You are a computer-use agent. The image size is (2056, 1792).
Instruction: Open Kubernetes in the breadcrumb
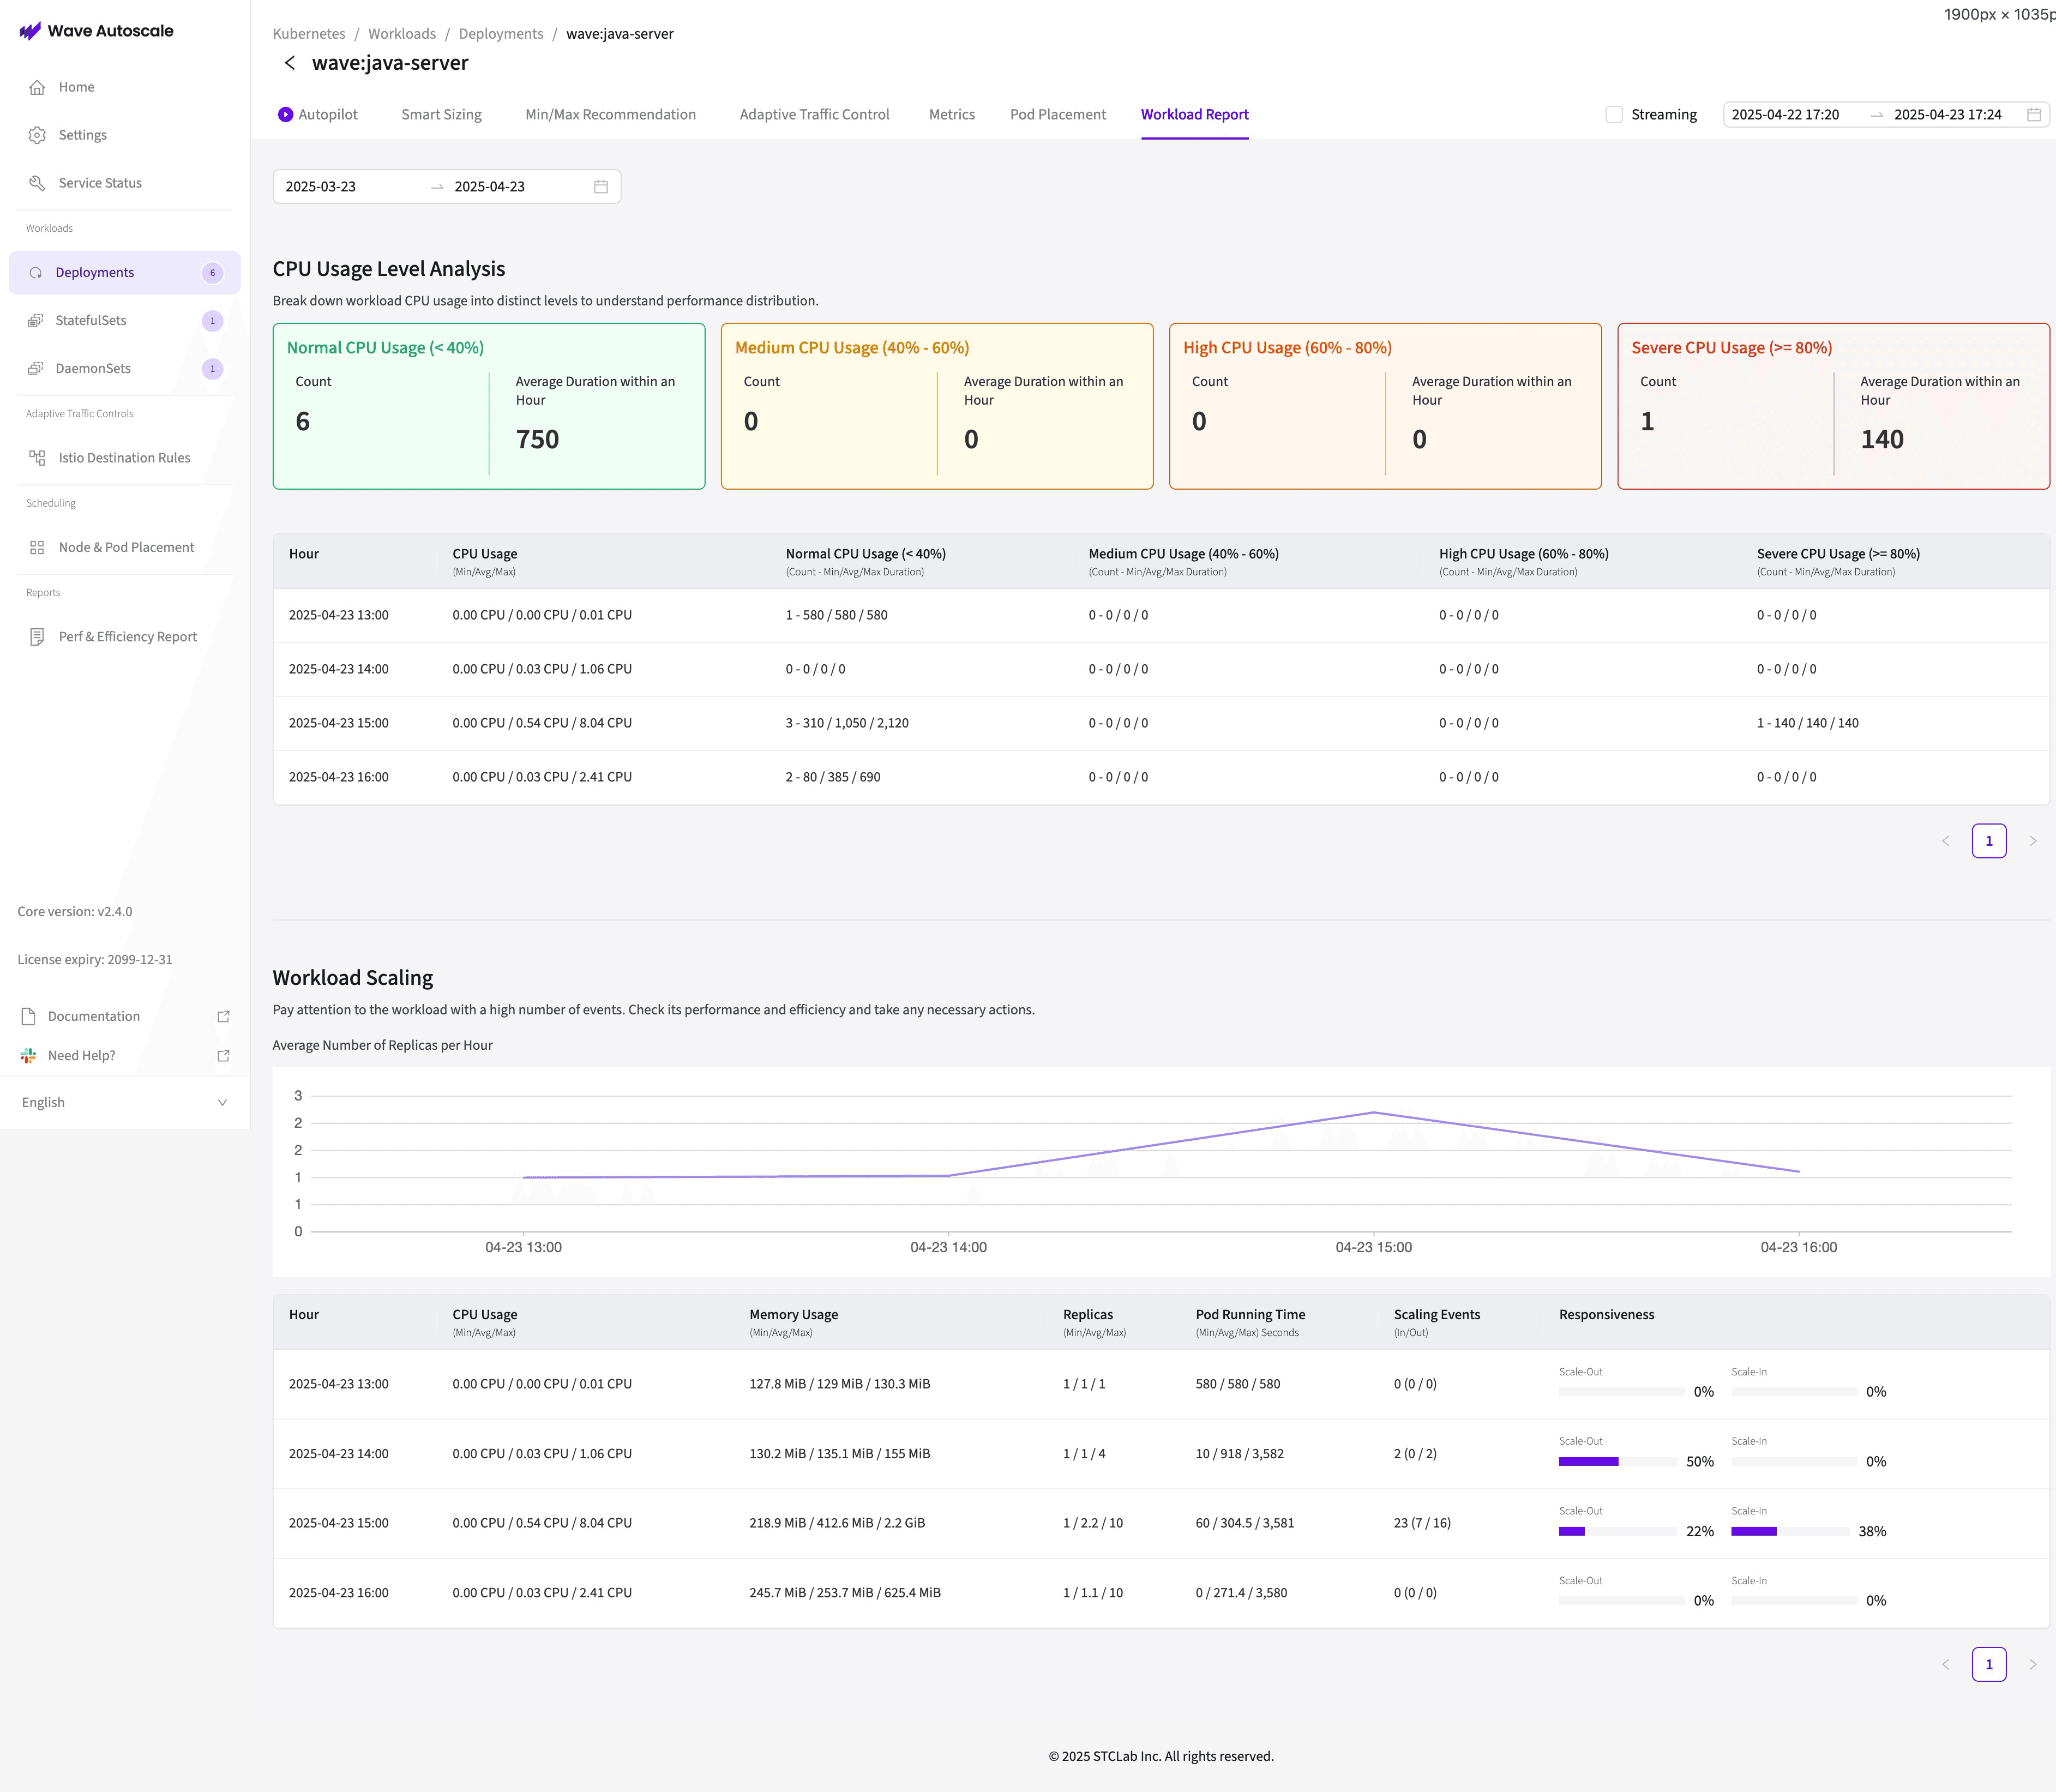(x=309, y=34)
